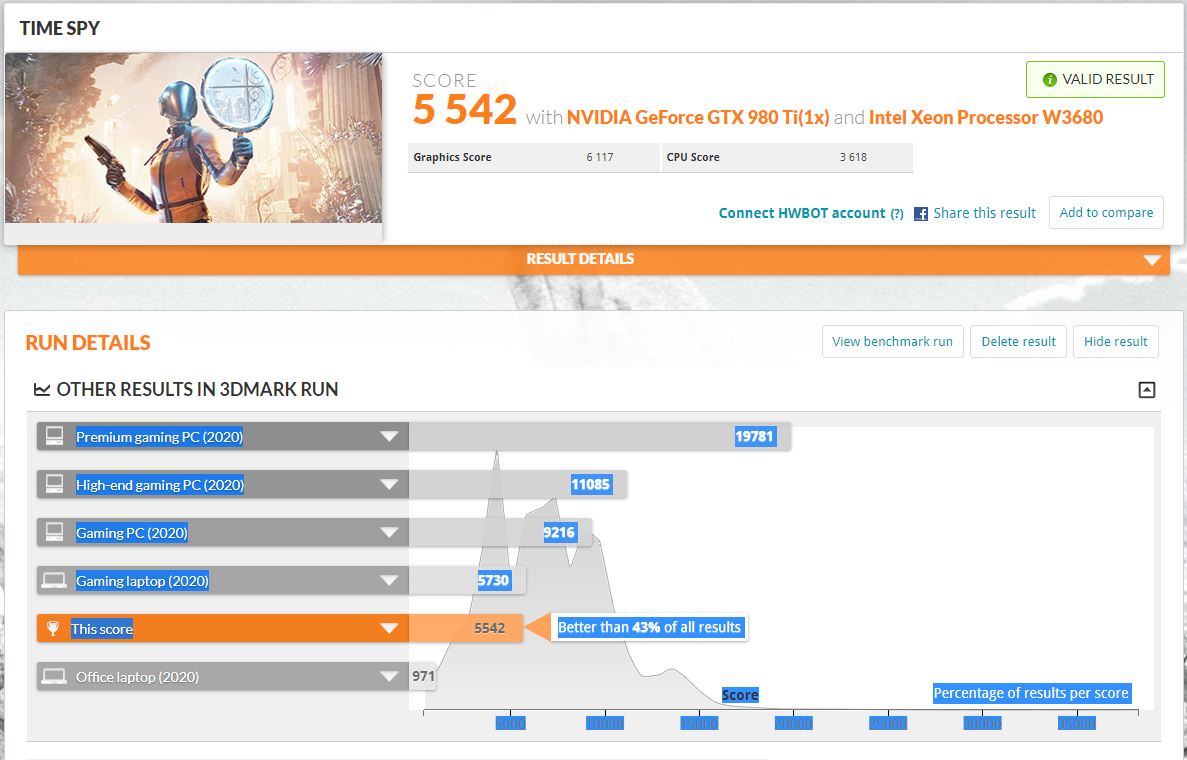
Task: Click the laptop icon for Gaming laptop (2020)
Action: 55,581
